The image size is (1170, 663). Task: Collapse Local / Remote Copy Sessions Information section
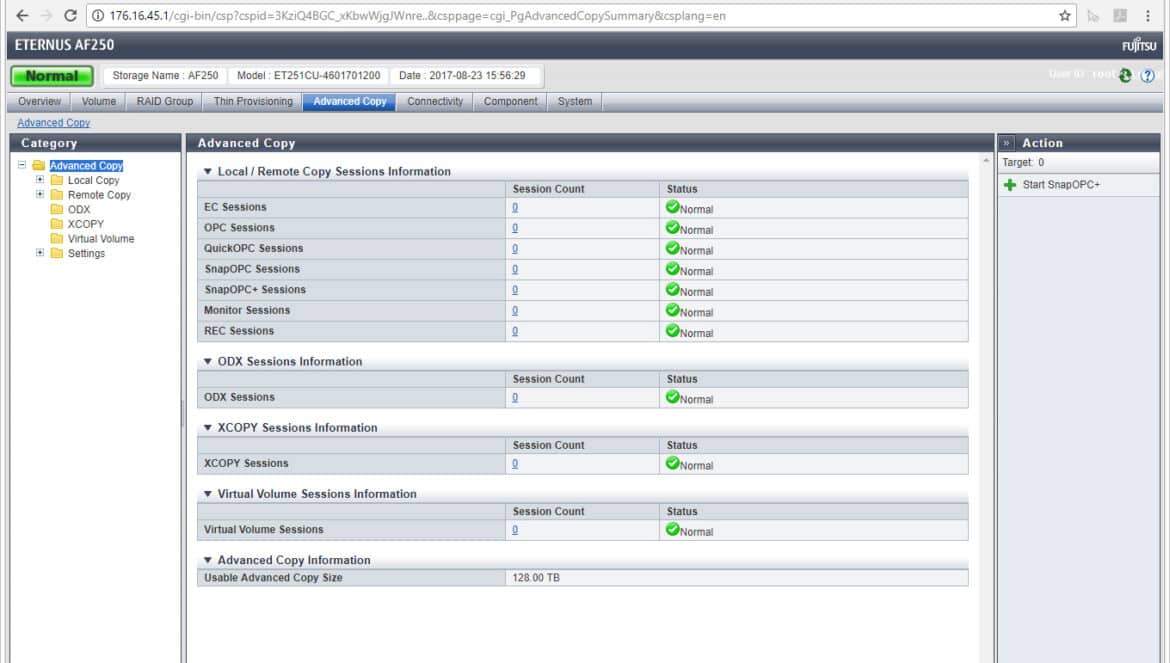tap(207, 172)
